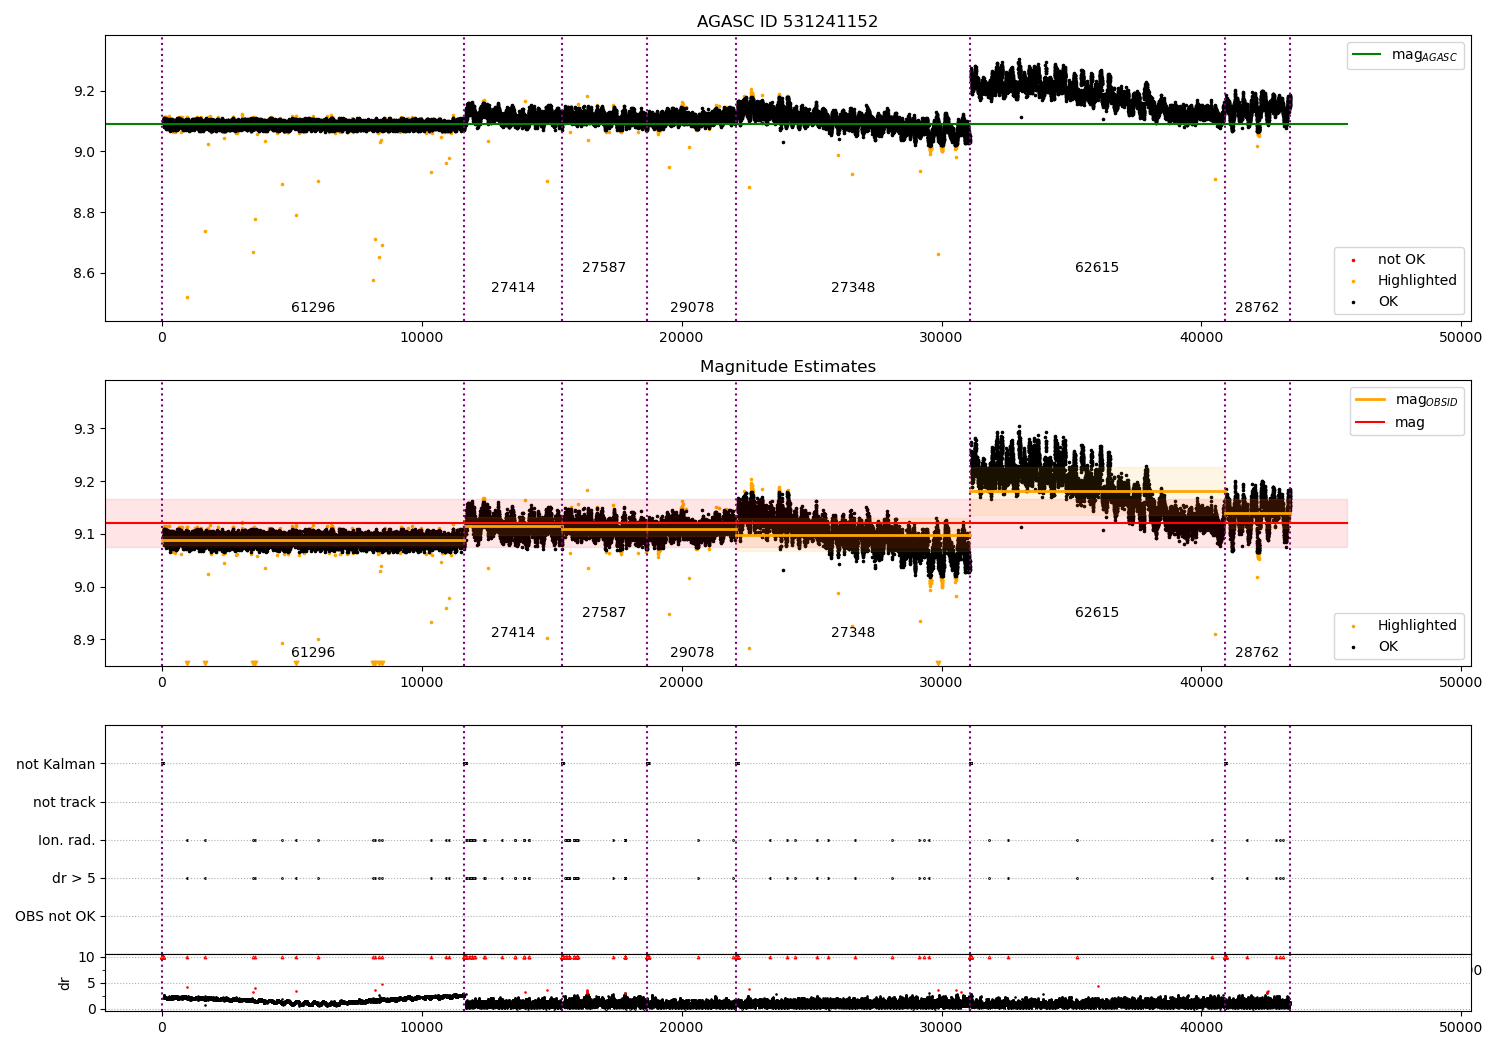Click x-tick 50000 under the top plot

pyautogui.click(x=1461, y=337)
